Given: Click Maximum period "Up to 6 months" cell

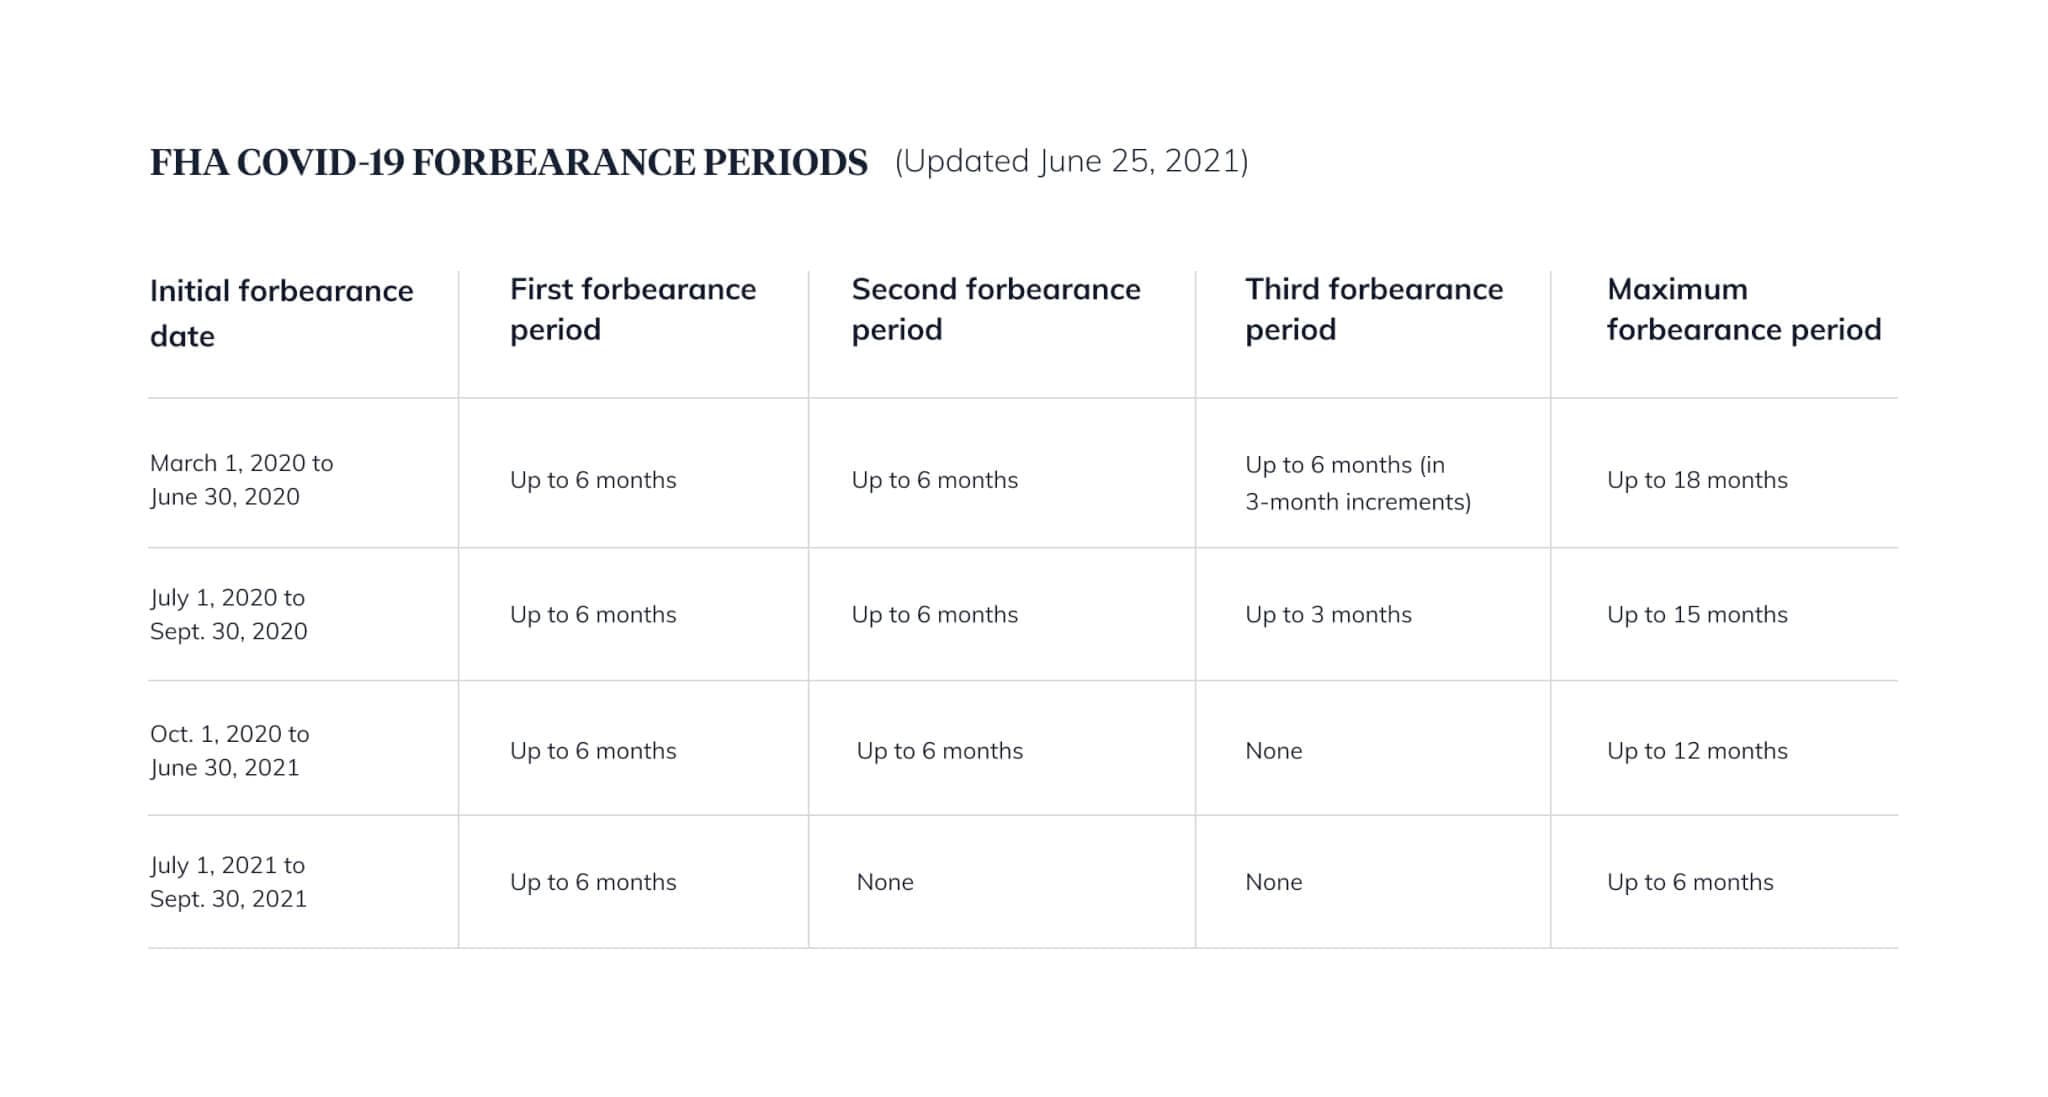Looking at the screenshot, I should coord(1689,882).
